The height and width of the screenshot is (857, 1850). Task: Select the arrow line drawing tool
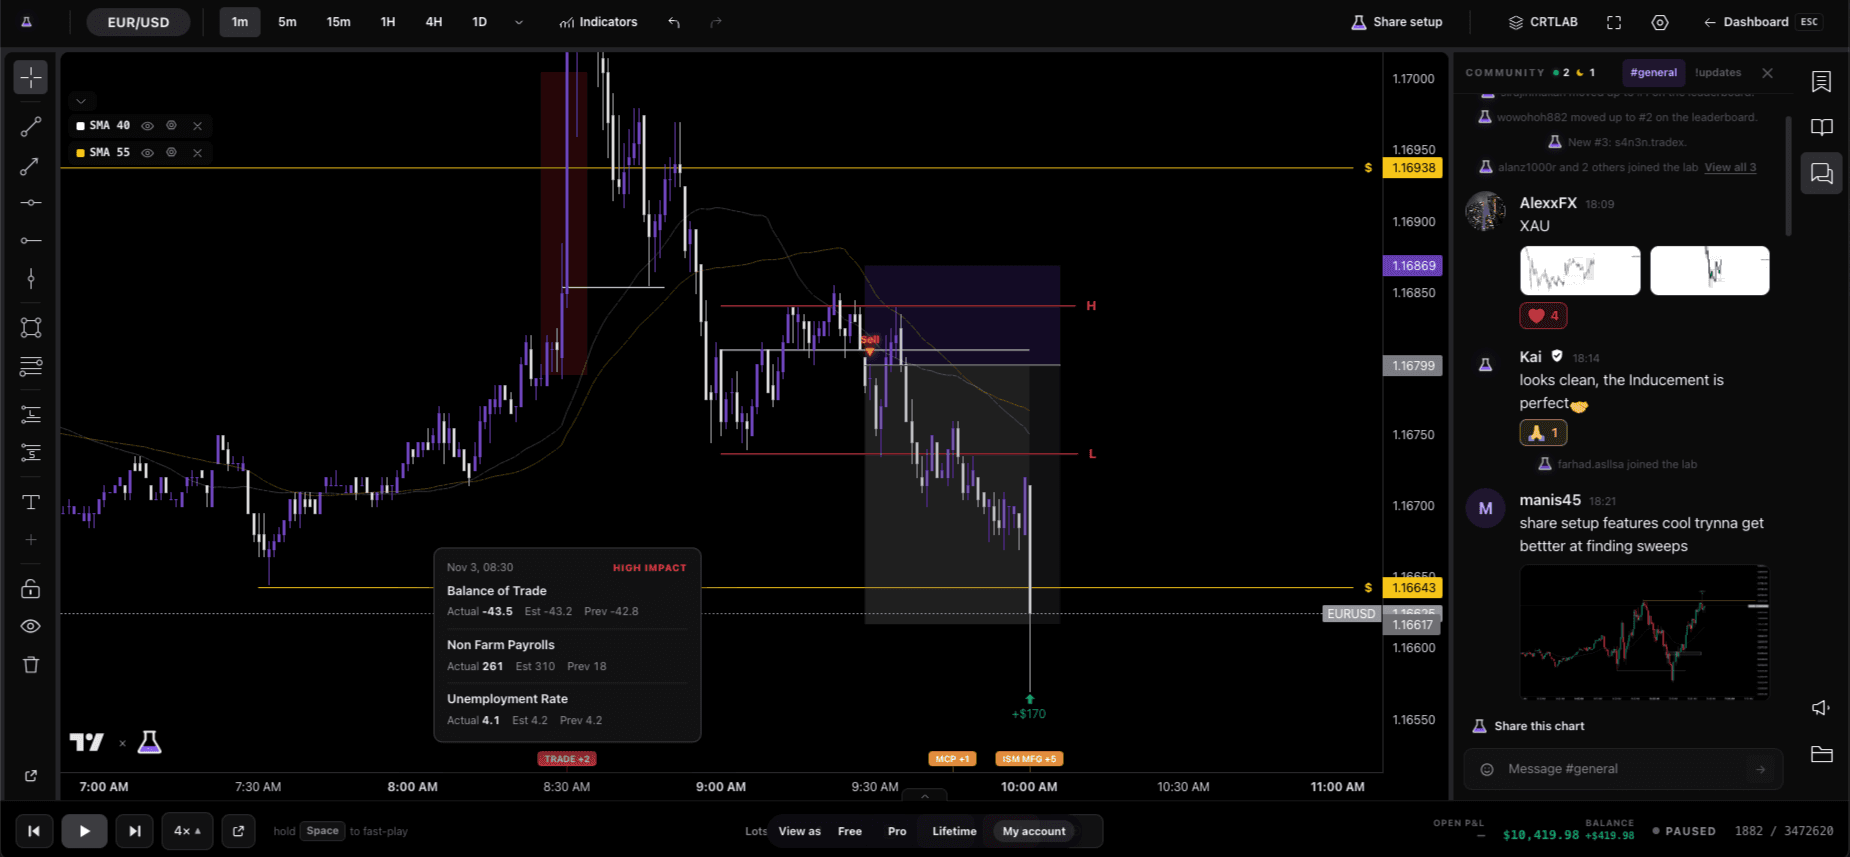tap(31, 166)
